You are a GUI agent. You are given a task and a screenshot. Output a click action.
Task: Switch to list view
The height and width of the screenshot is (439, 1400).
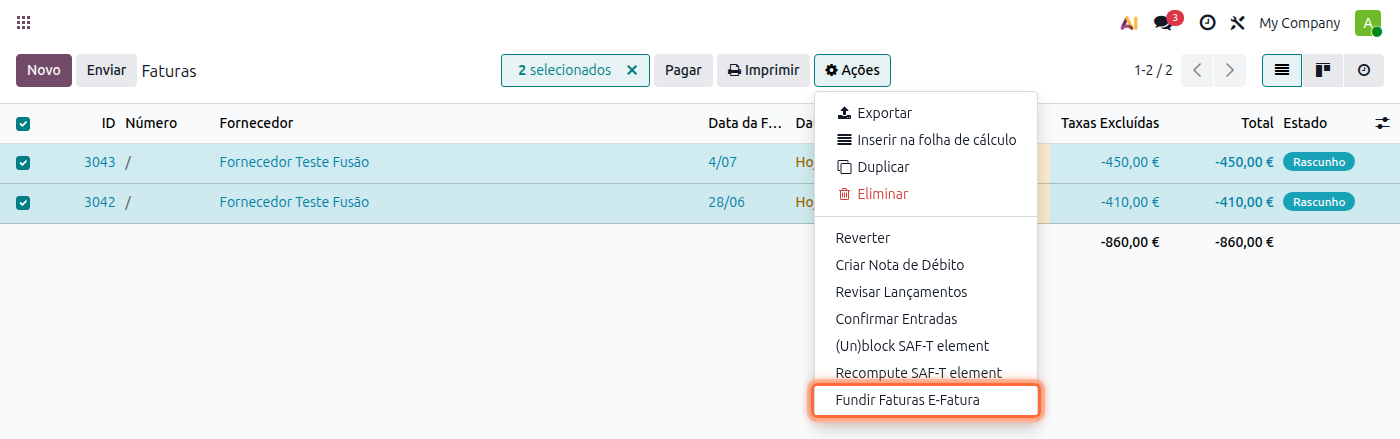click(1281, 71)
